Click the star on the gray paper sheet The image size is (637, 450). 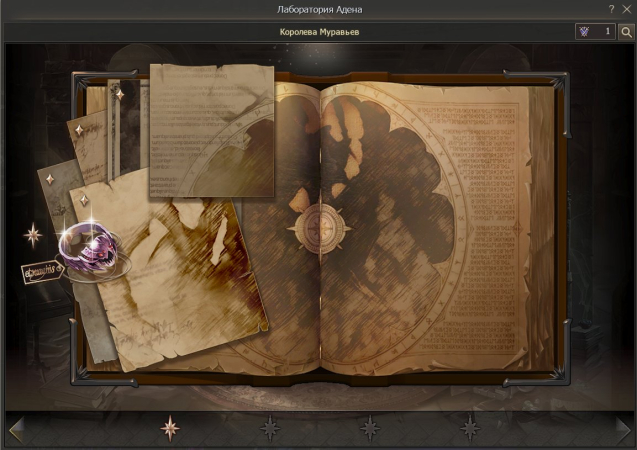(50, 179)
